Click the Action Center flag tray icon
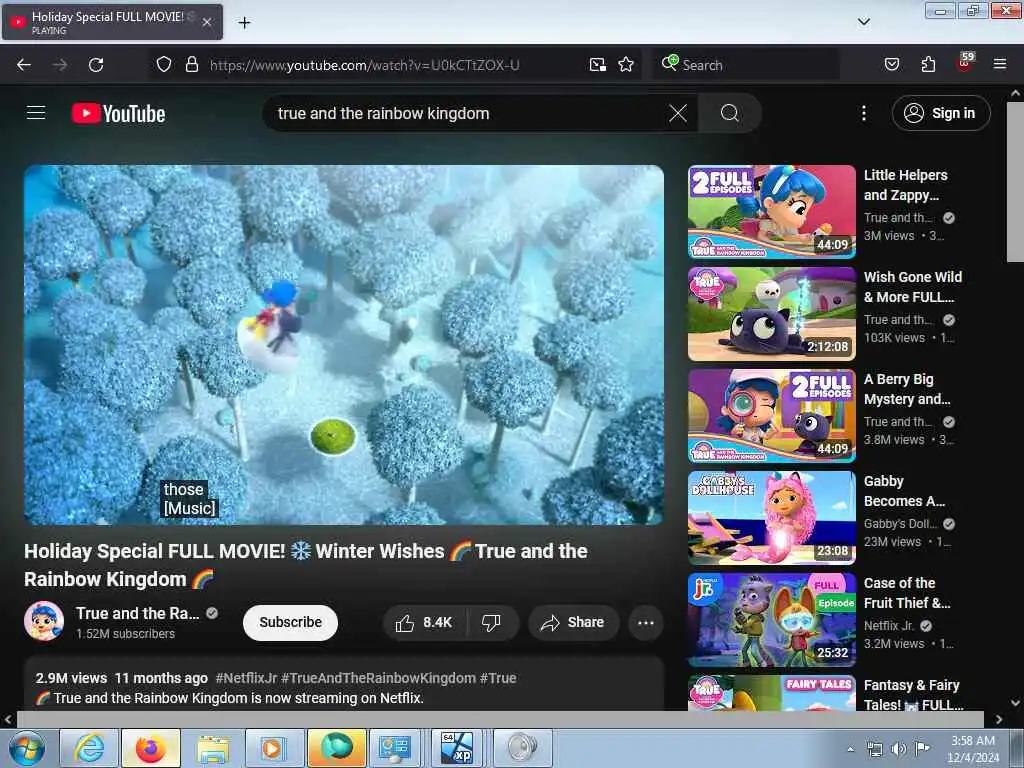1024x768 pixels. [x=922, y=748]
